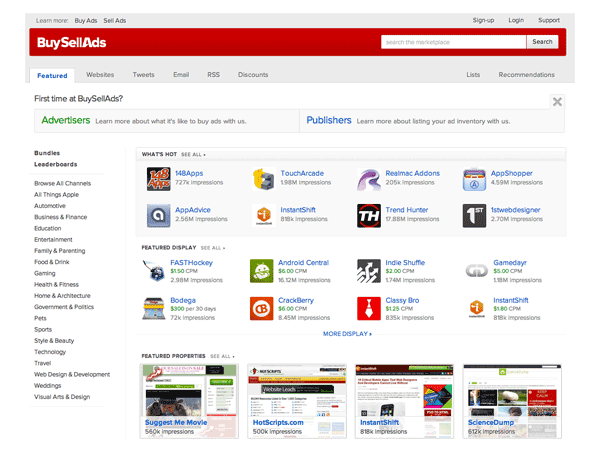Open the Discounts tab

(x=253, y=75)
